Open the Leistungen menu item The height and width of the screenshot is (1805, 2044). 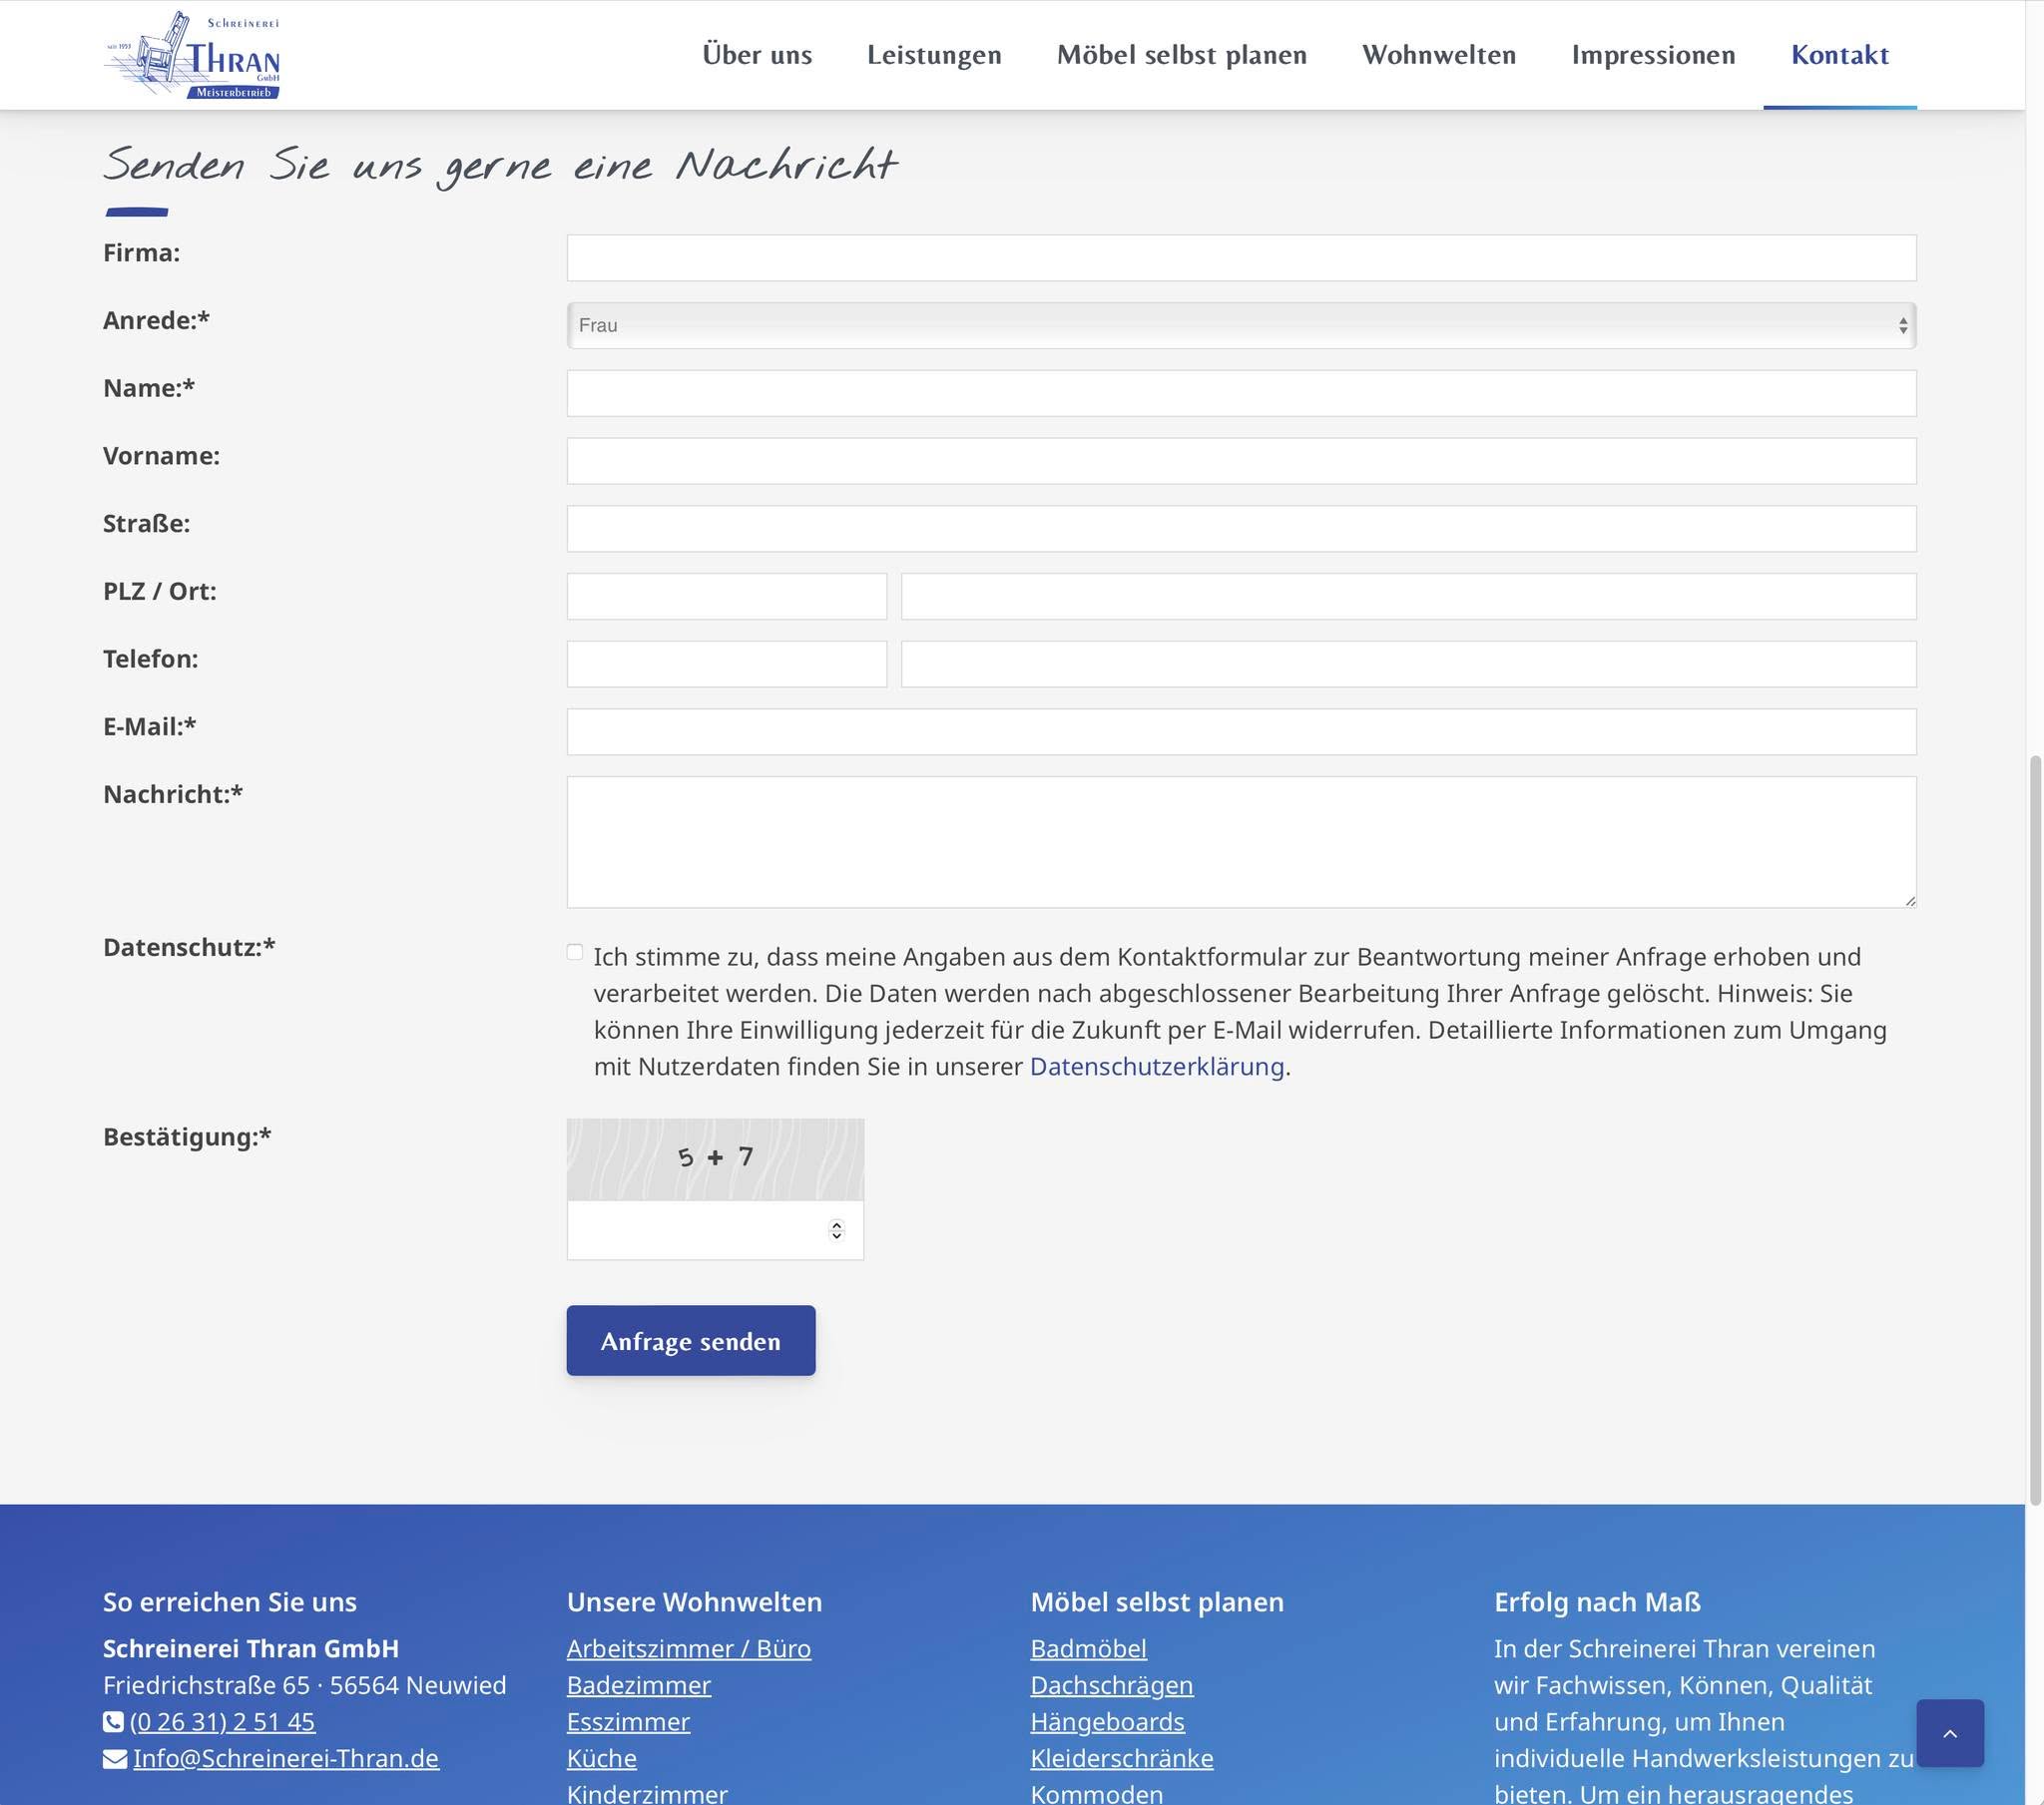pyautogui.click(x=933, y=55)
